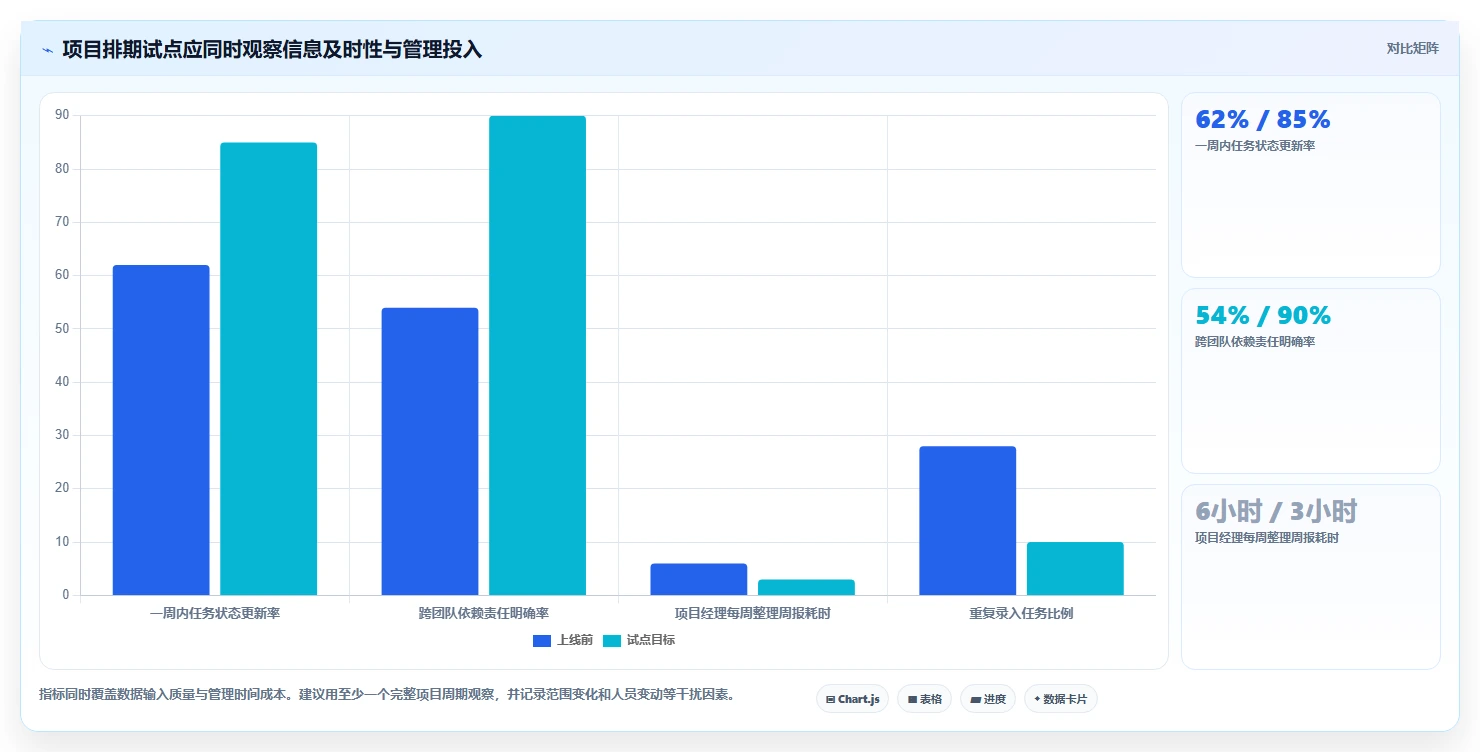Click the lightning icon beside the title
Image resolution: width=1480 pixels, height=752 pixels.
click(47, 49)
